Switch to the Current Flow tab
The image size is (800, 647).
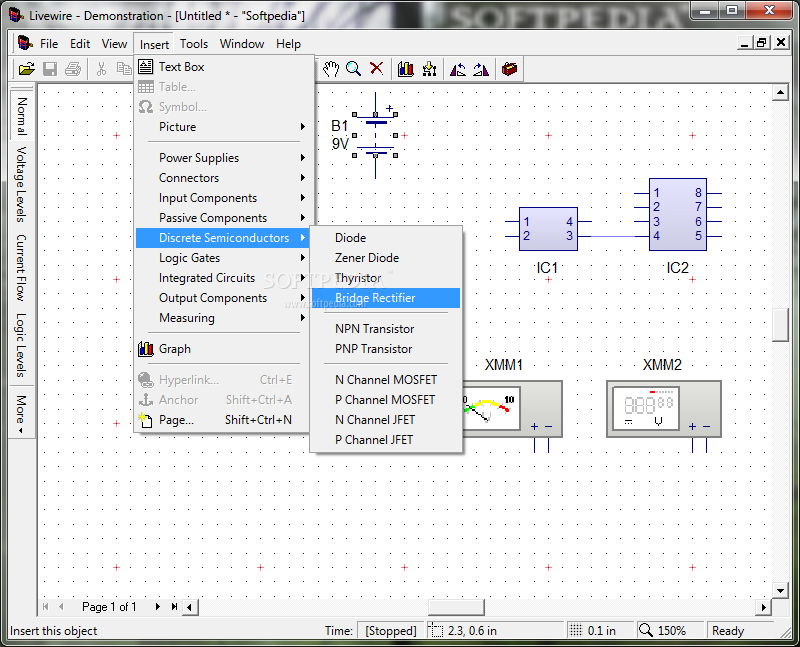tap(21, 268)
